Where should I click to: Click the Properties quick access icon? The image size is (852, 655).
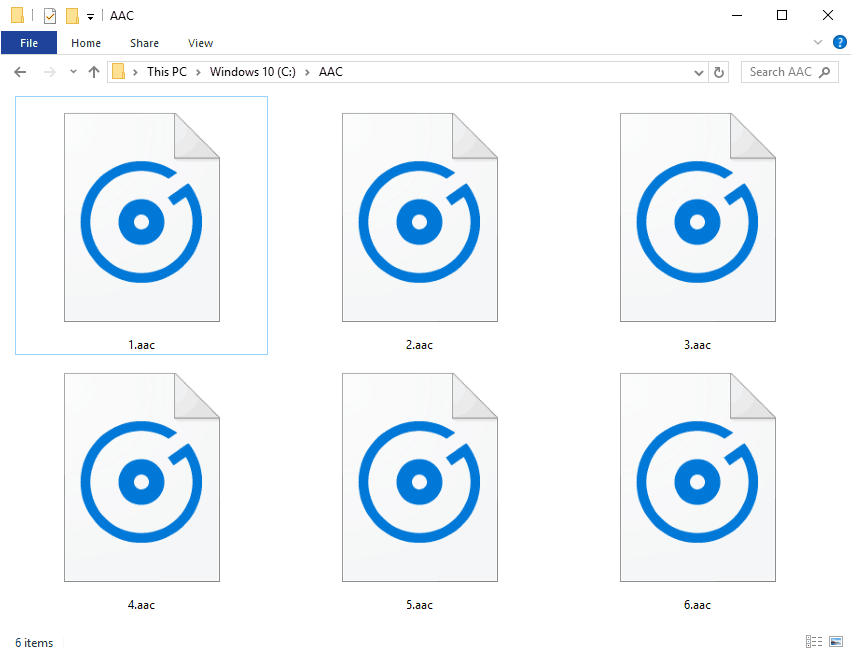tap(49, 16)
